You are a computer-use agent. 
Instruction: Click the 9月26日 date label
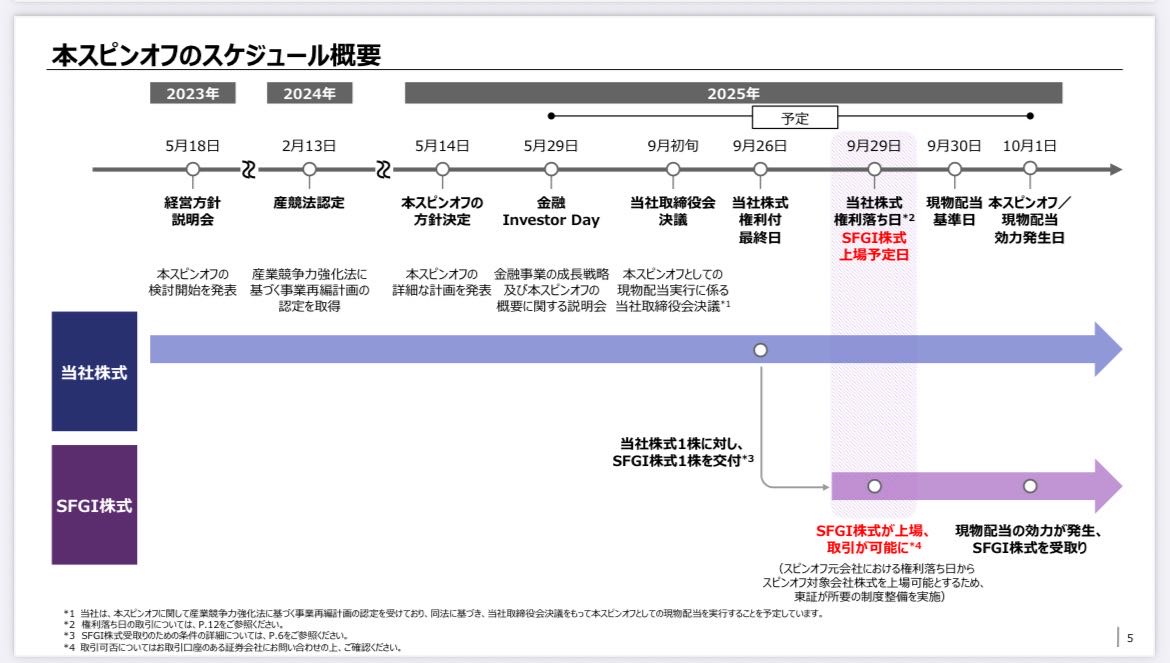(760, 145)
